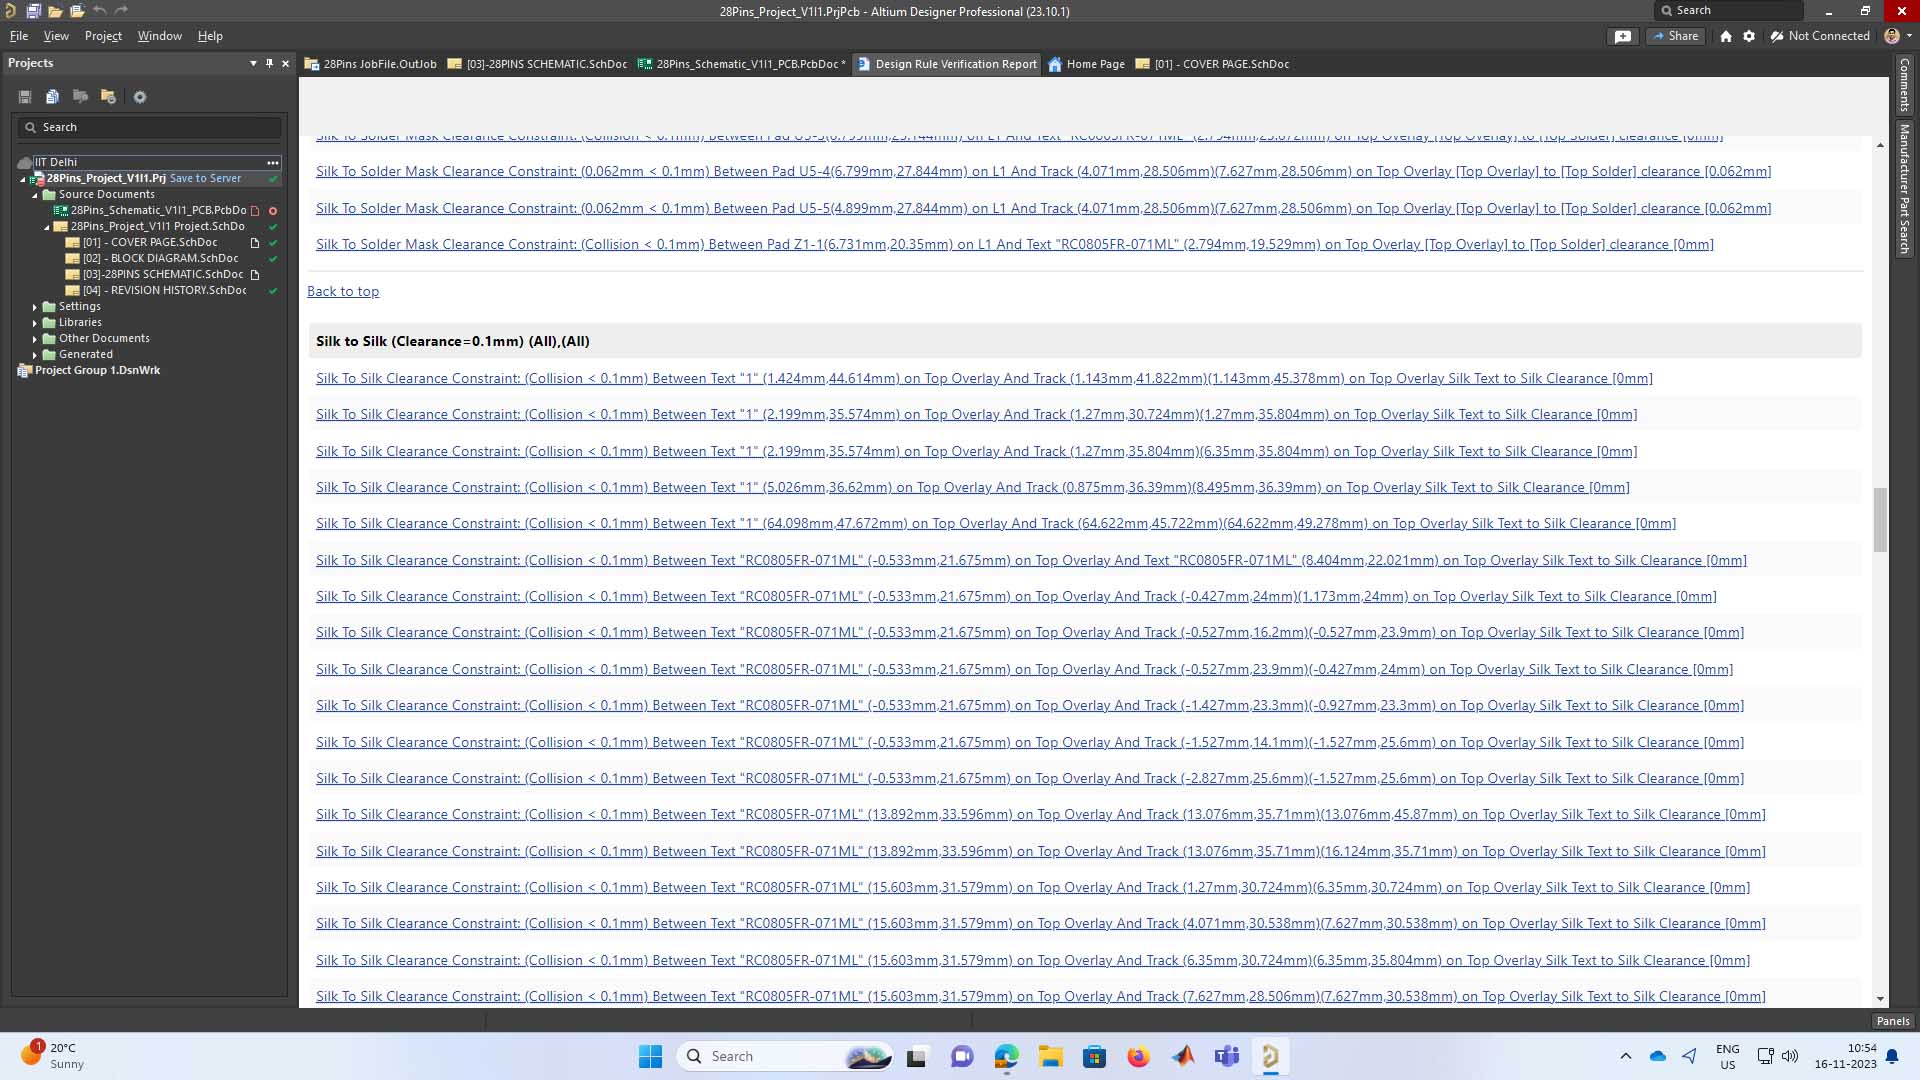This screenshot has height=1080, width=1920.
Task: Click the project folder with gear icon
Action: [x=108, y=97]
